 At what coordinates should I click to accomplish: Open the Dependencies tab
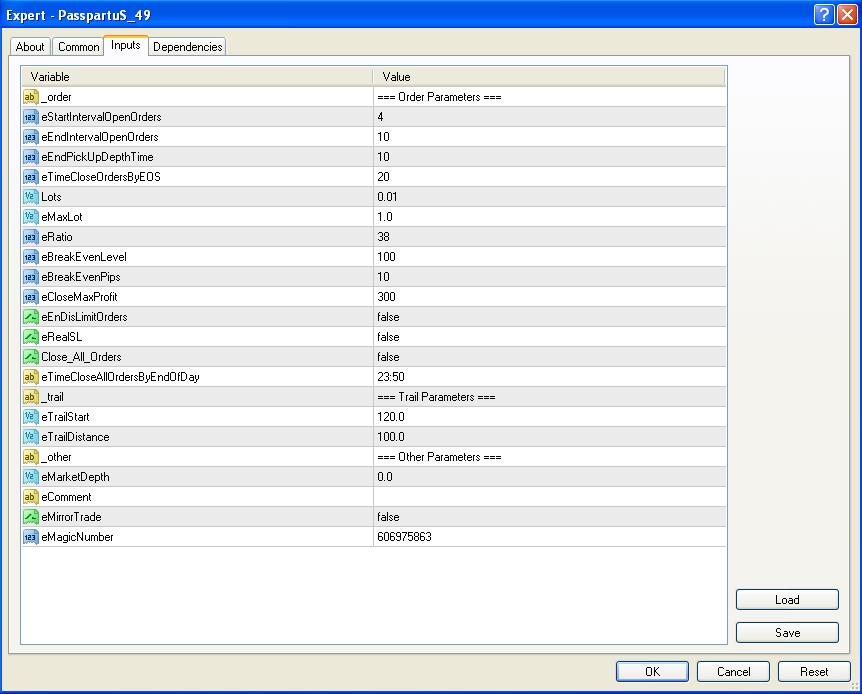[x=187, y=47]
